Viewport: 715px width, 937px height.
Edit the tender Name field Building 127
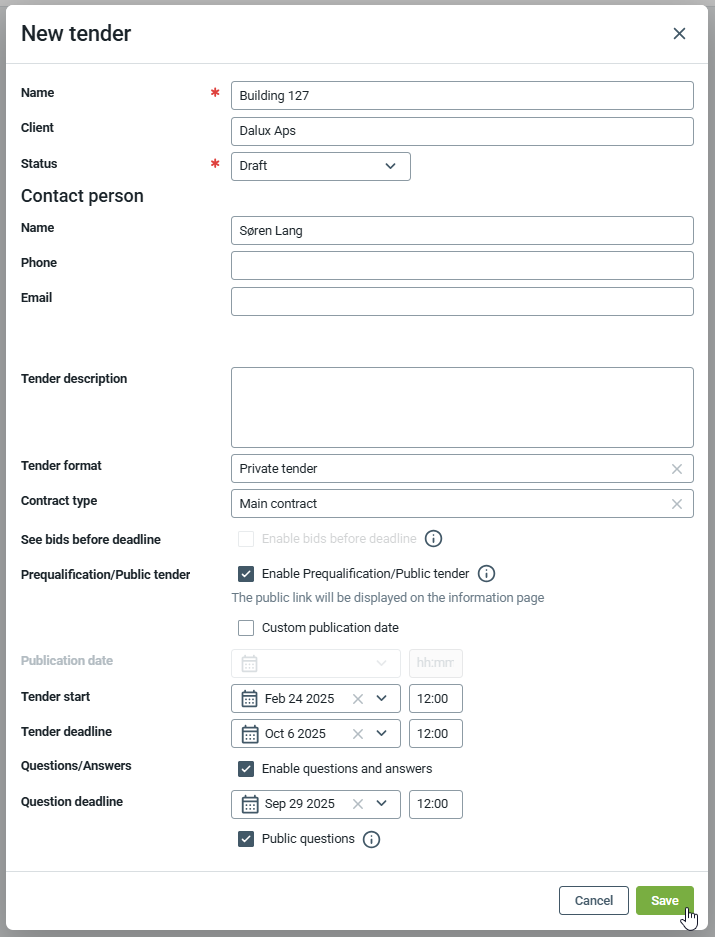[462, 96]
